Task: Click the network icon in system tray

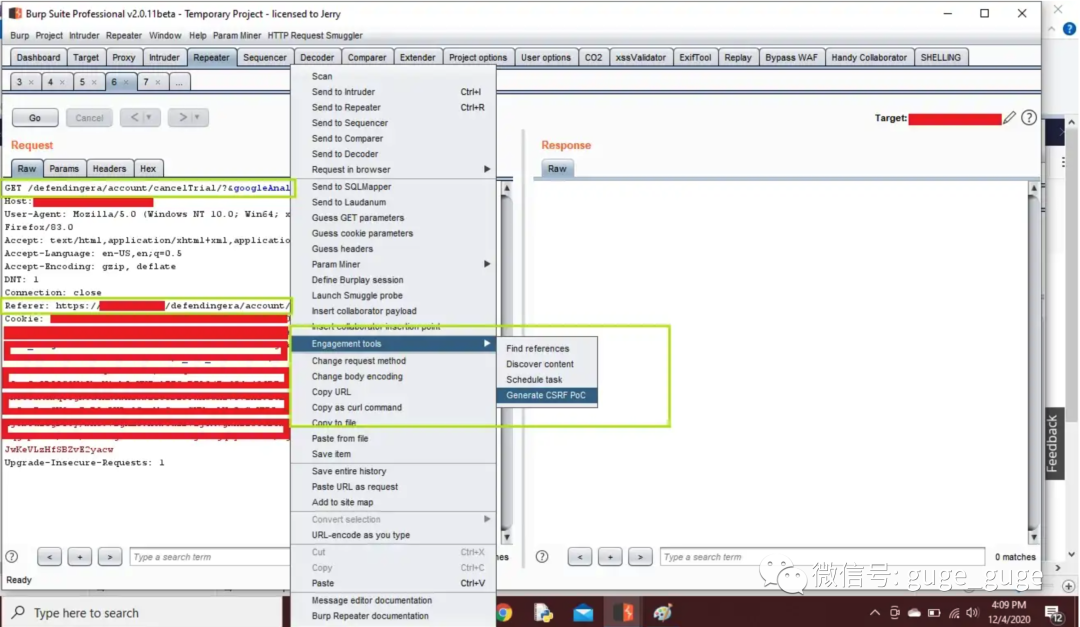Action: click(x=954, y=613)
